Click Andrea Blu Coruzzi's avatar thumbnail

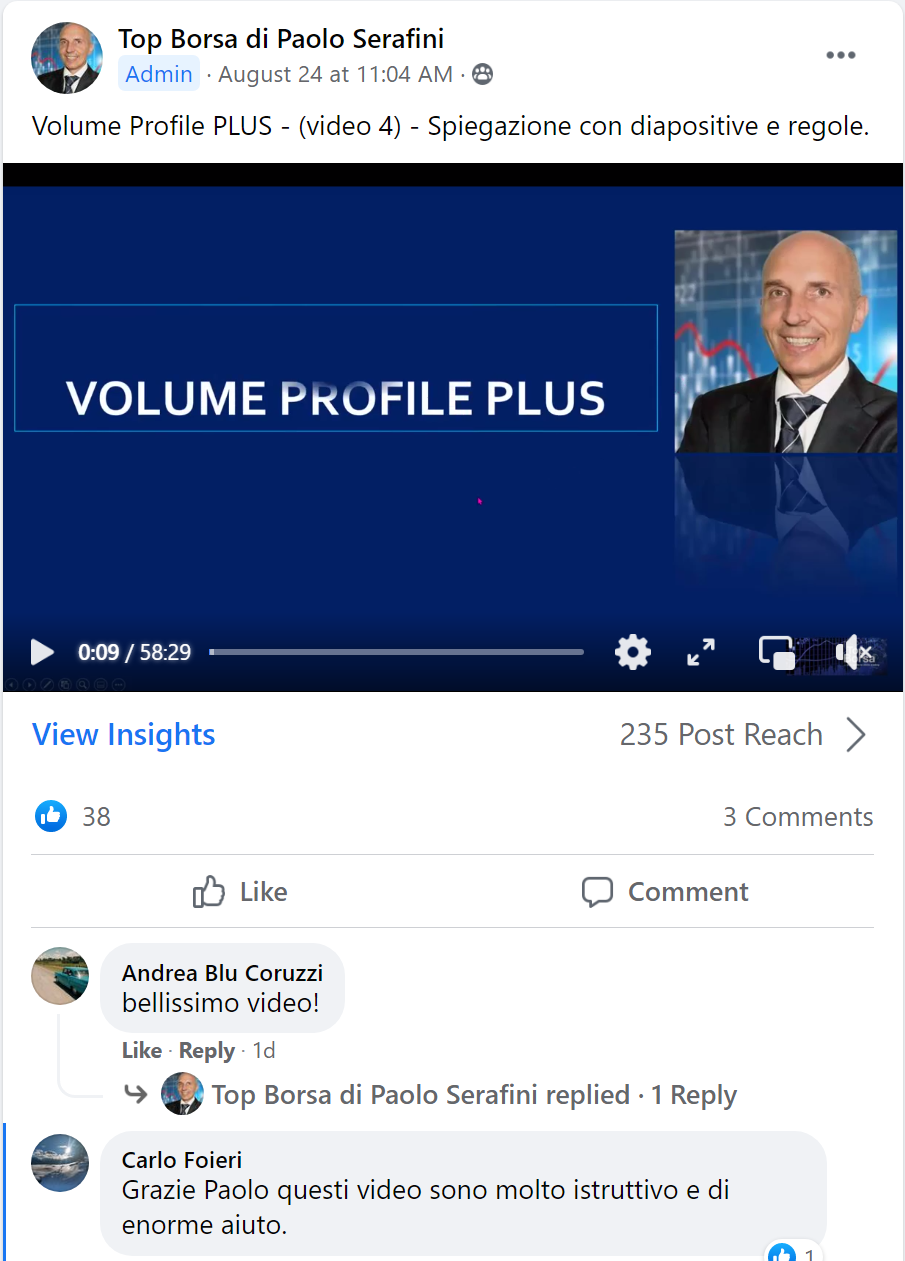tap(60, 975)
